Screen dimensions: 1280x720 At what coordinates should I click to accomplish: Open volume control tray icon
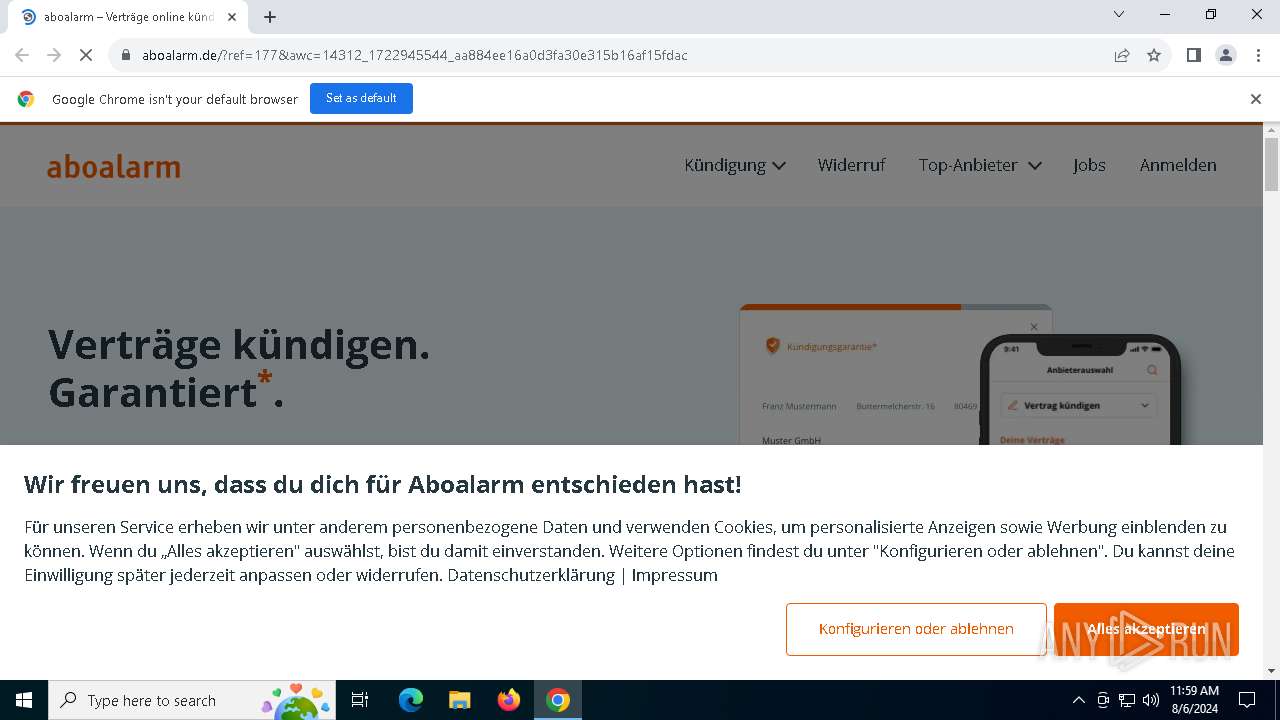click(x=1151, y=700)
